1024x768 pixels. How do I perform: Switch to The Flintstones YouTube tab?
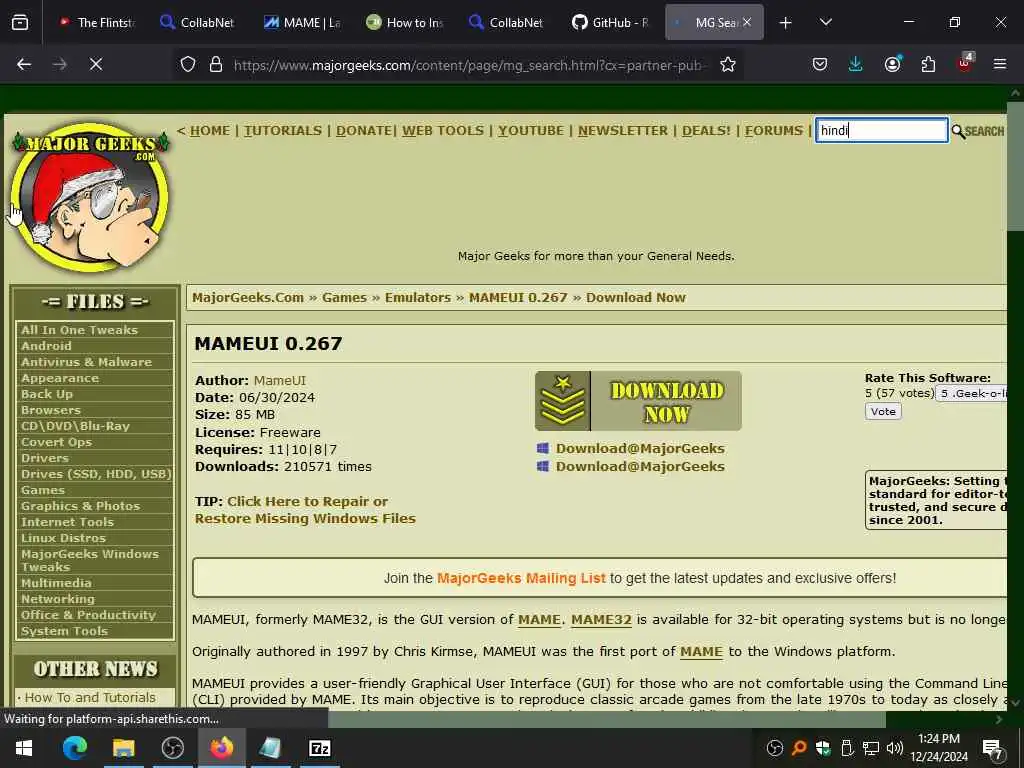coord(96,22)
